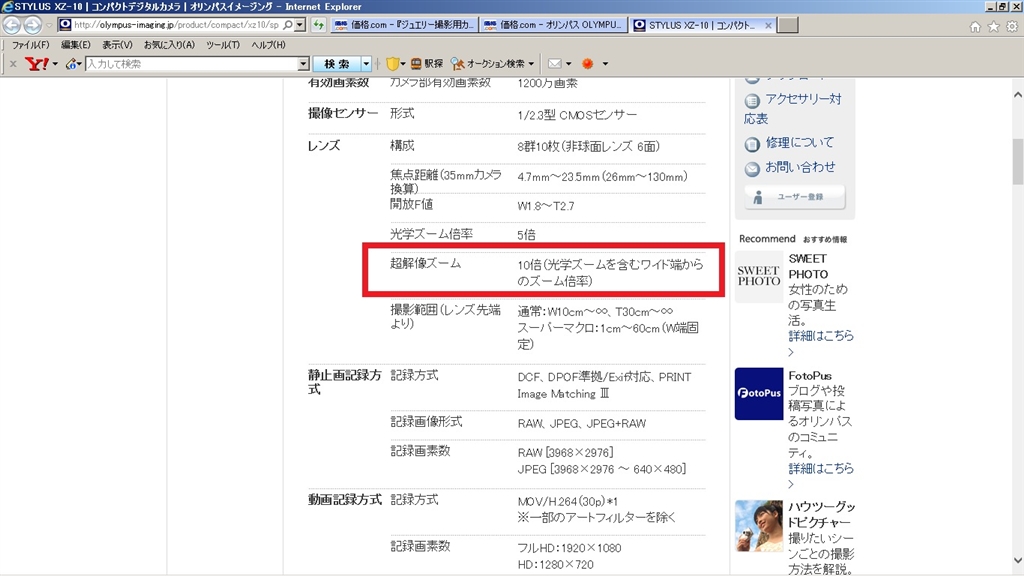Click the vertical scrollbar up arrow

pyautogui.click(x=1017, y=95)
